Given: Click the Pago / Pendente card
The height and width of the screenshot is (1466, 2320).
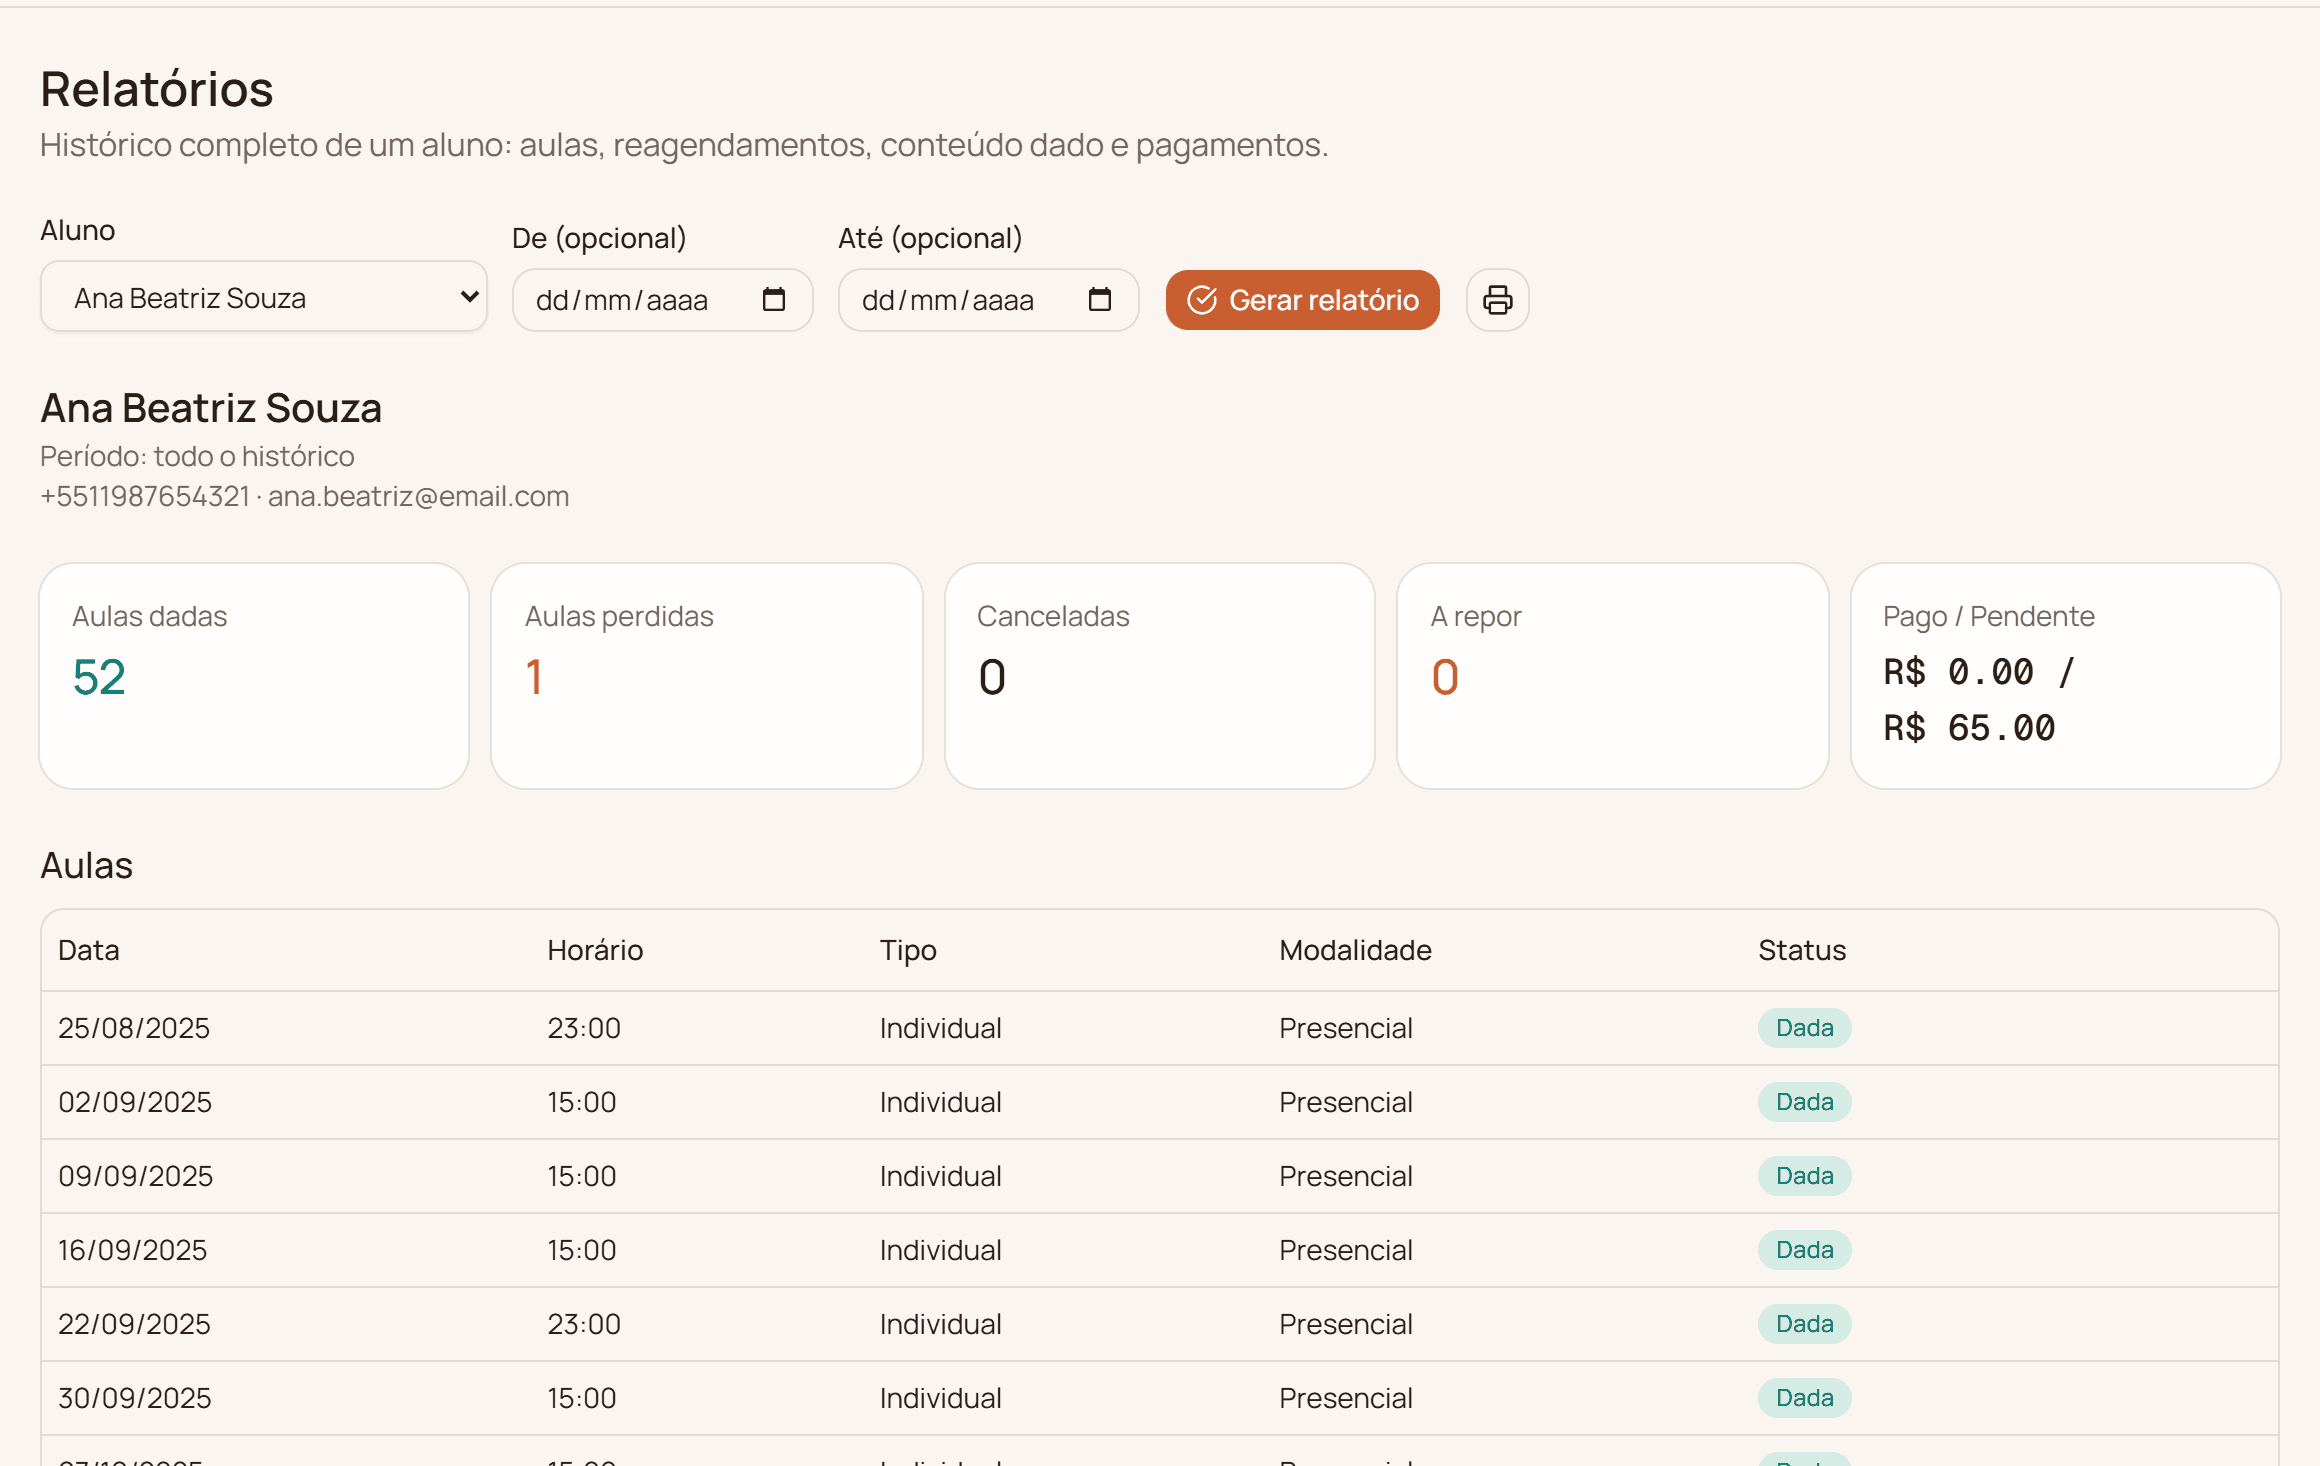Looking at the screenshot, I should pos(2066,676).
